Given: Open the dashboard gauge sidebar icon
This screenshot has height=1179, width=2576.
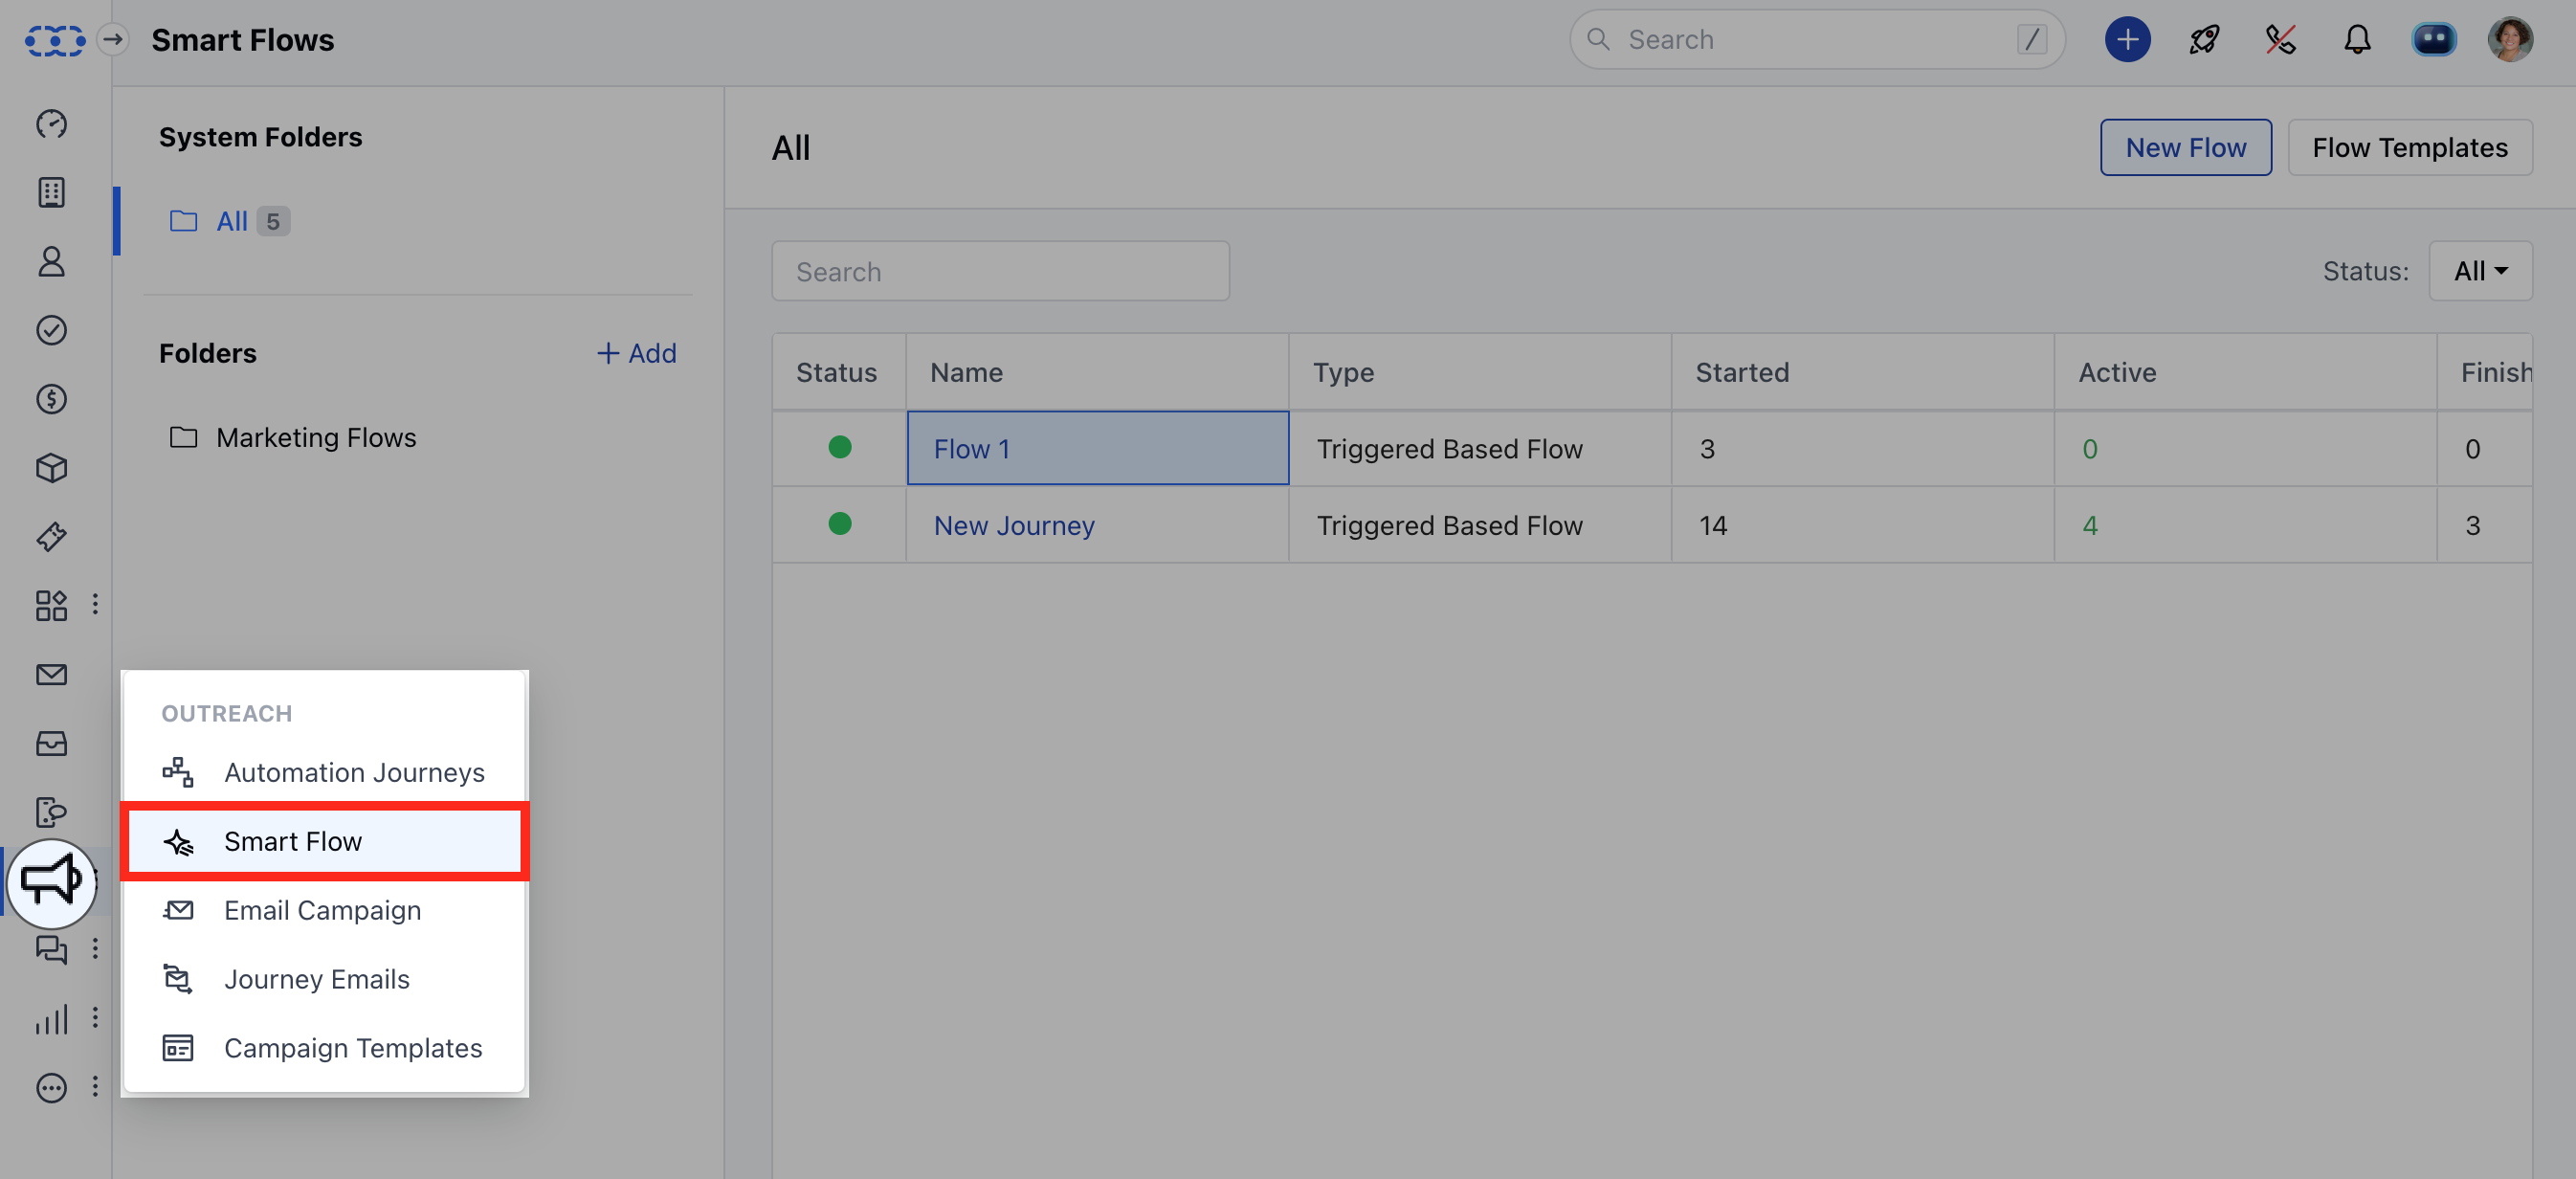Looking at the screenshot, I should tap(52, 123).
